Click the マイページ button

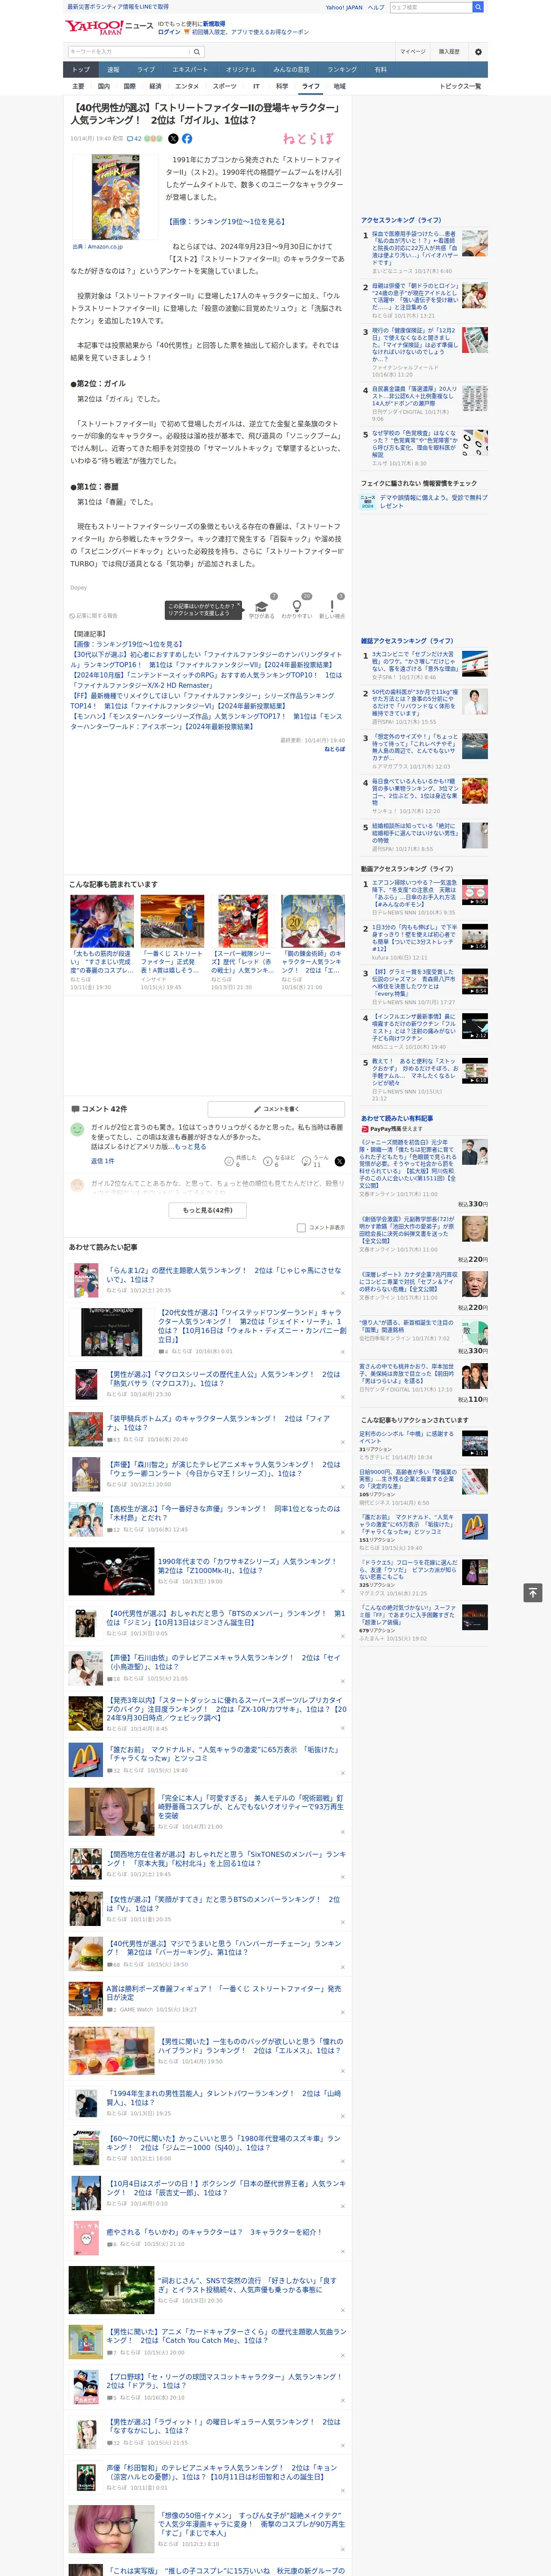412,52
